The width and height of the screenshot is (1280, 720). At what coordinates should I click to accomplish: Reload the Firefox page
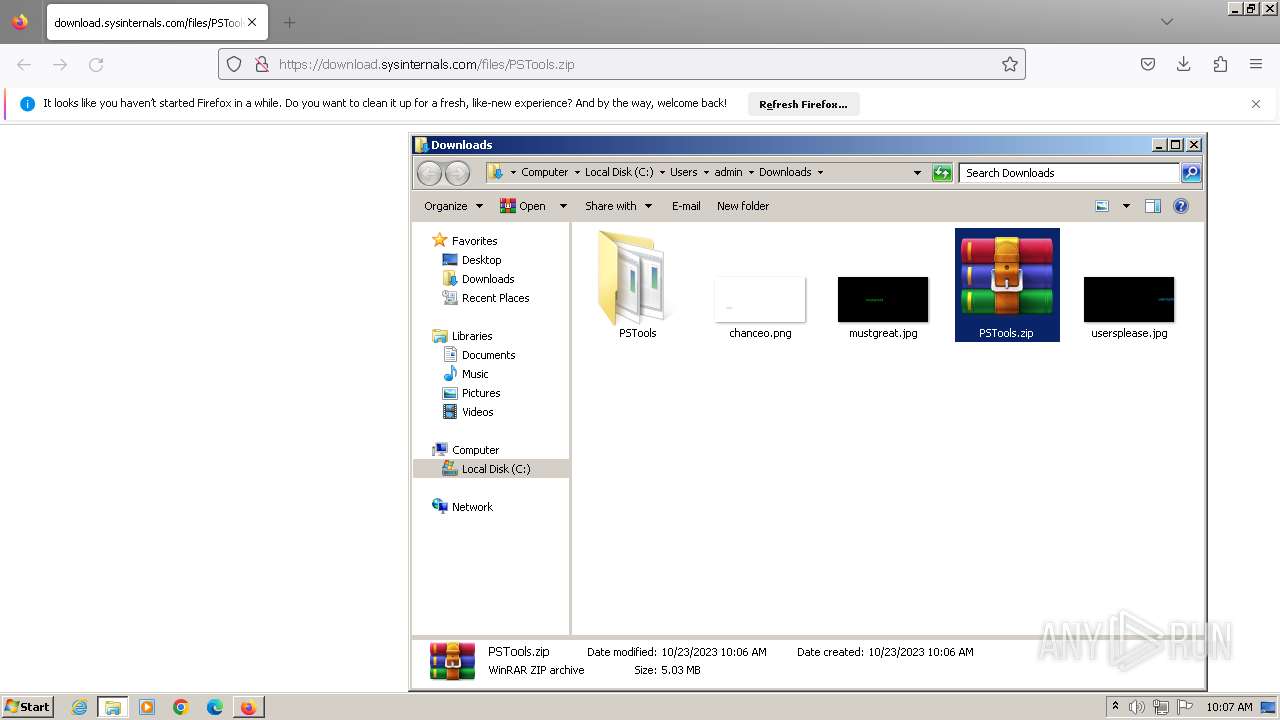pyautogui.click(x=96, y=64)
